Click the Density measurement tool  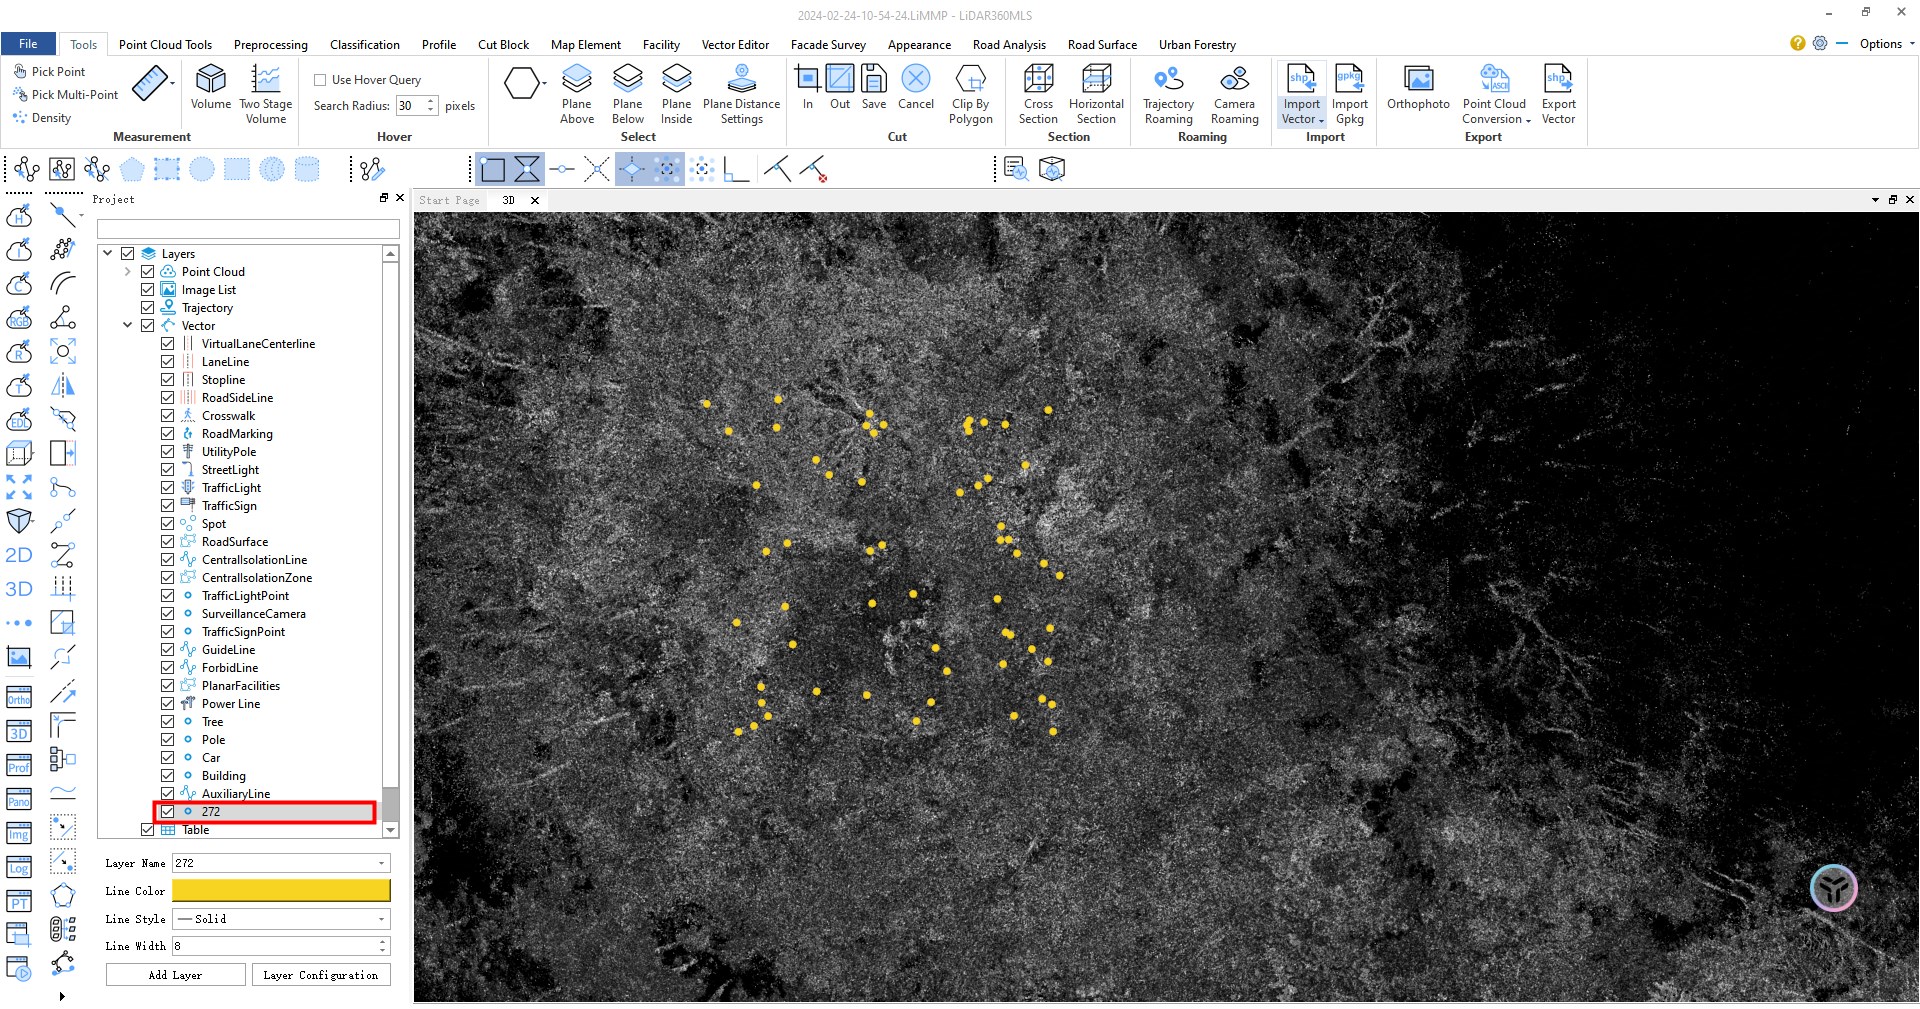click(42, 117)
